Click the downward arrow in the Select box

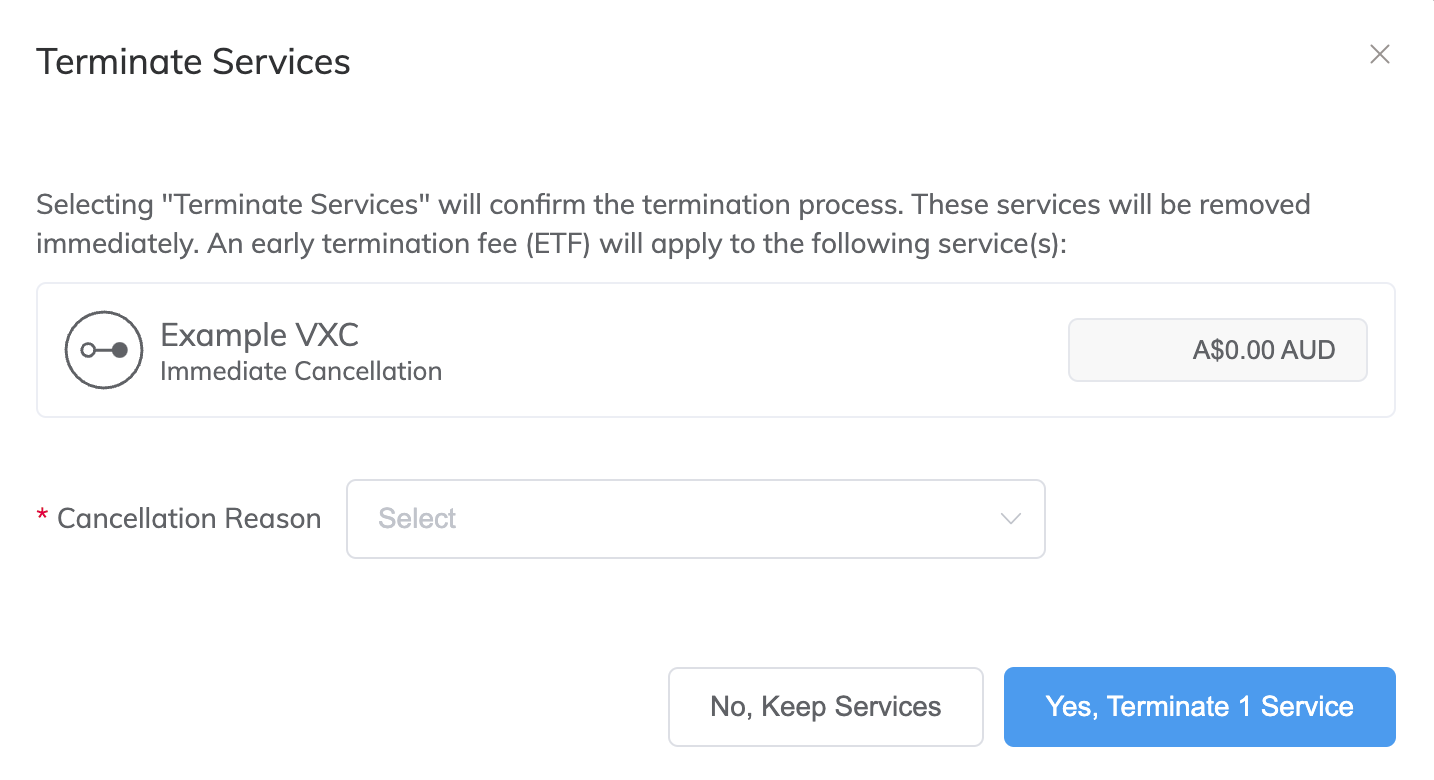point(1010,519)
